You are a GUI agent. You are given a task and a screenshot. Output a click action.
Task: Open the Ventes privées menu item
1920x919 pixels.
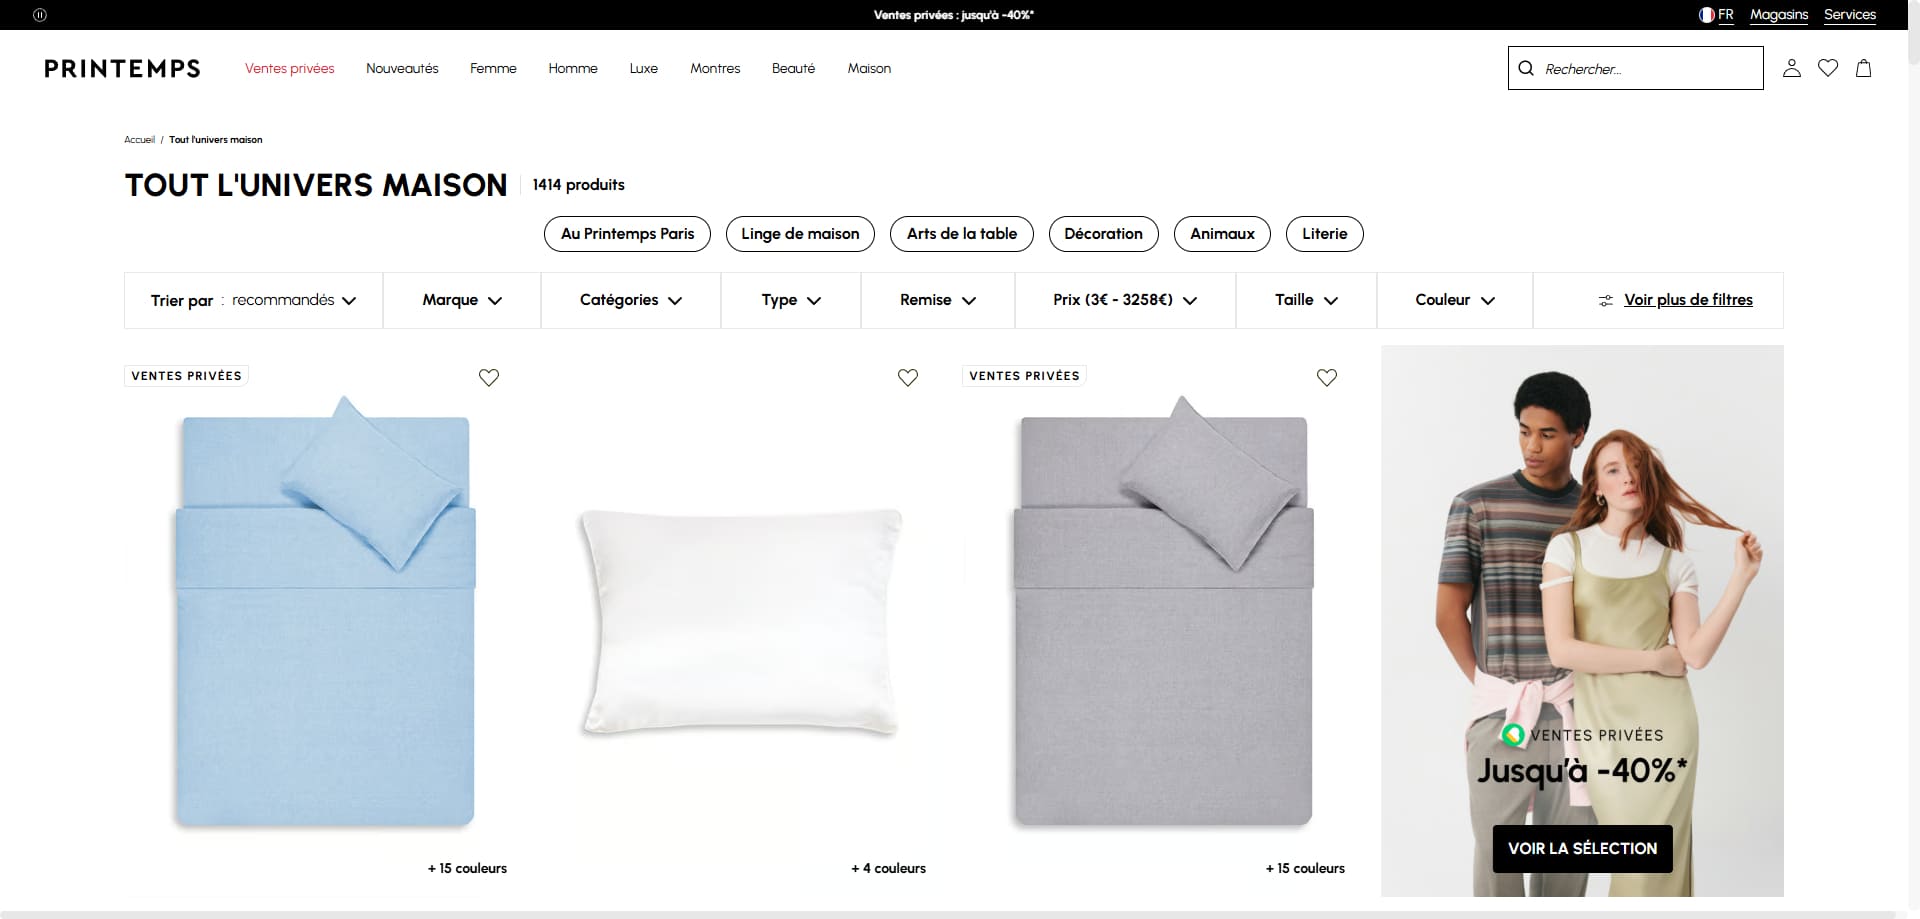[x=290, y=68]
